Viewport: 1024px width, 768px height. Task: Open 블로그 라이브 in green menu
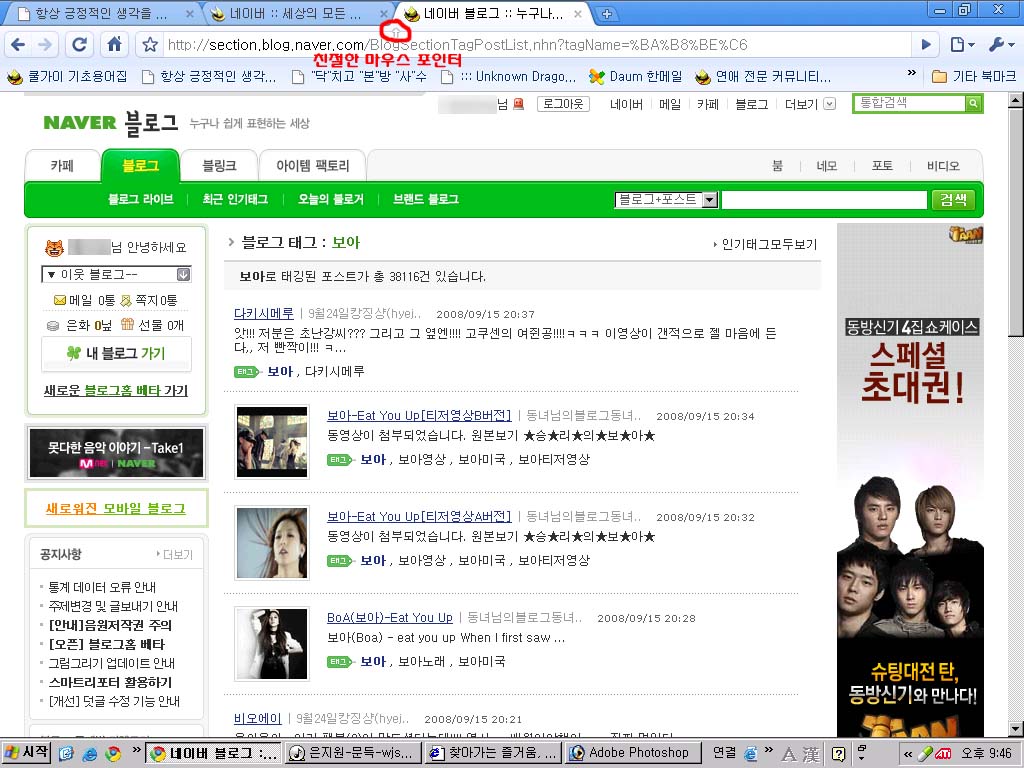coord(140,199)
